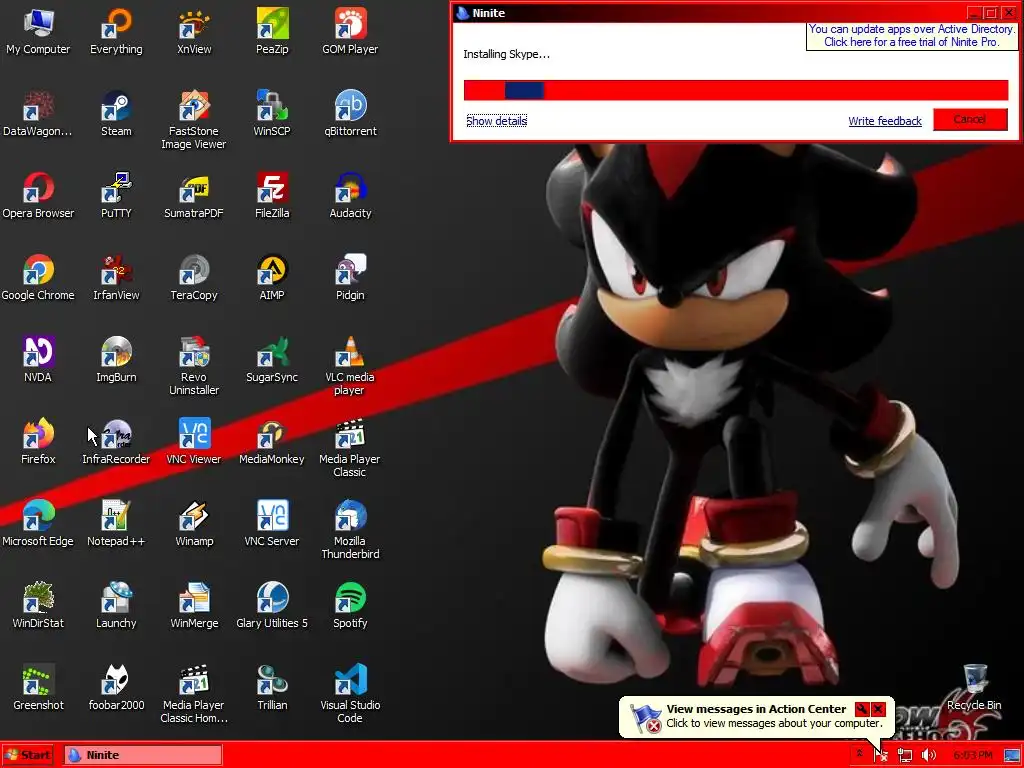Select the Firefox desktop shortcut
This screenshot has width=1024, height=768.
38,441
